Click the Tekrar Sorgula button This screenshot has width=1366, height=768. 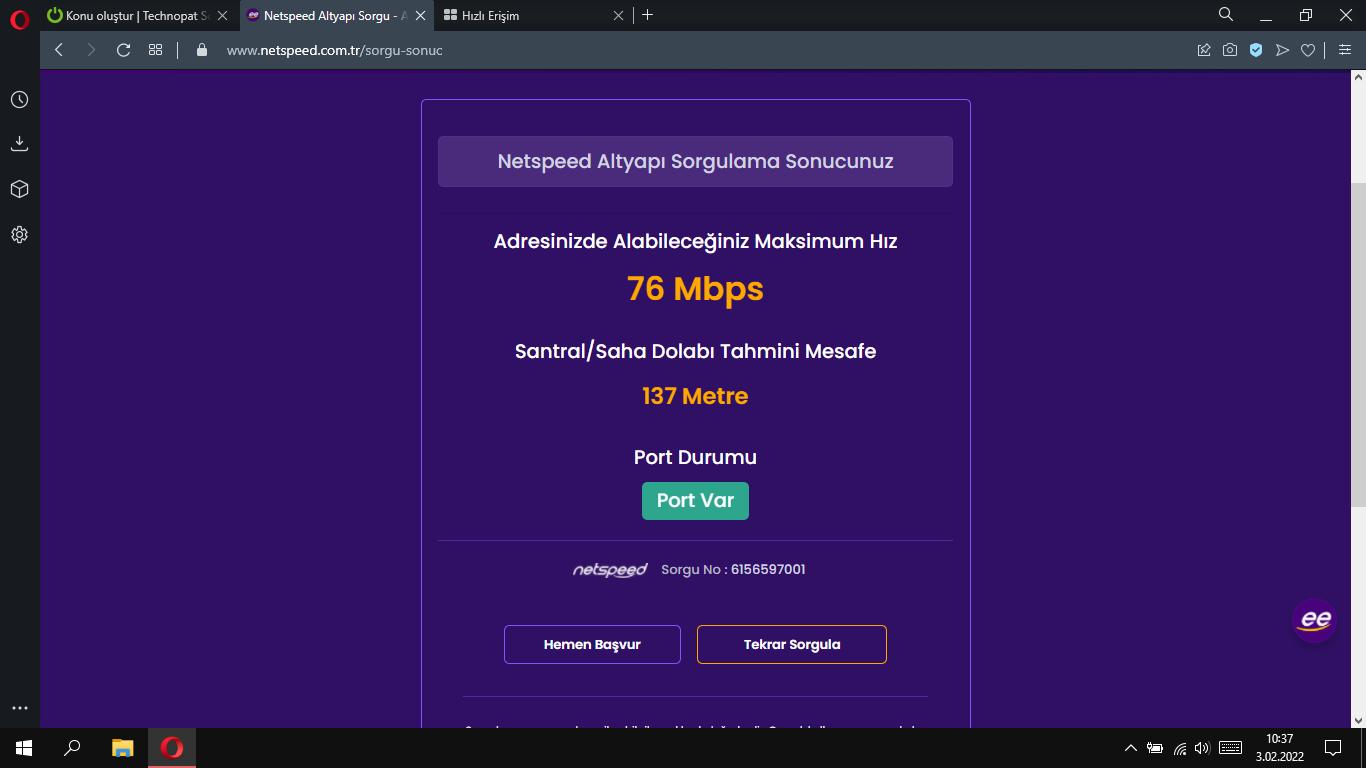pos(792,644)
